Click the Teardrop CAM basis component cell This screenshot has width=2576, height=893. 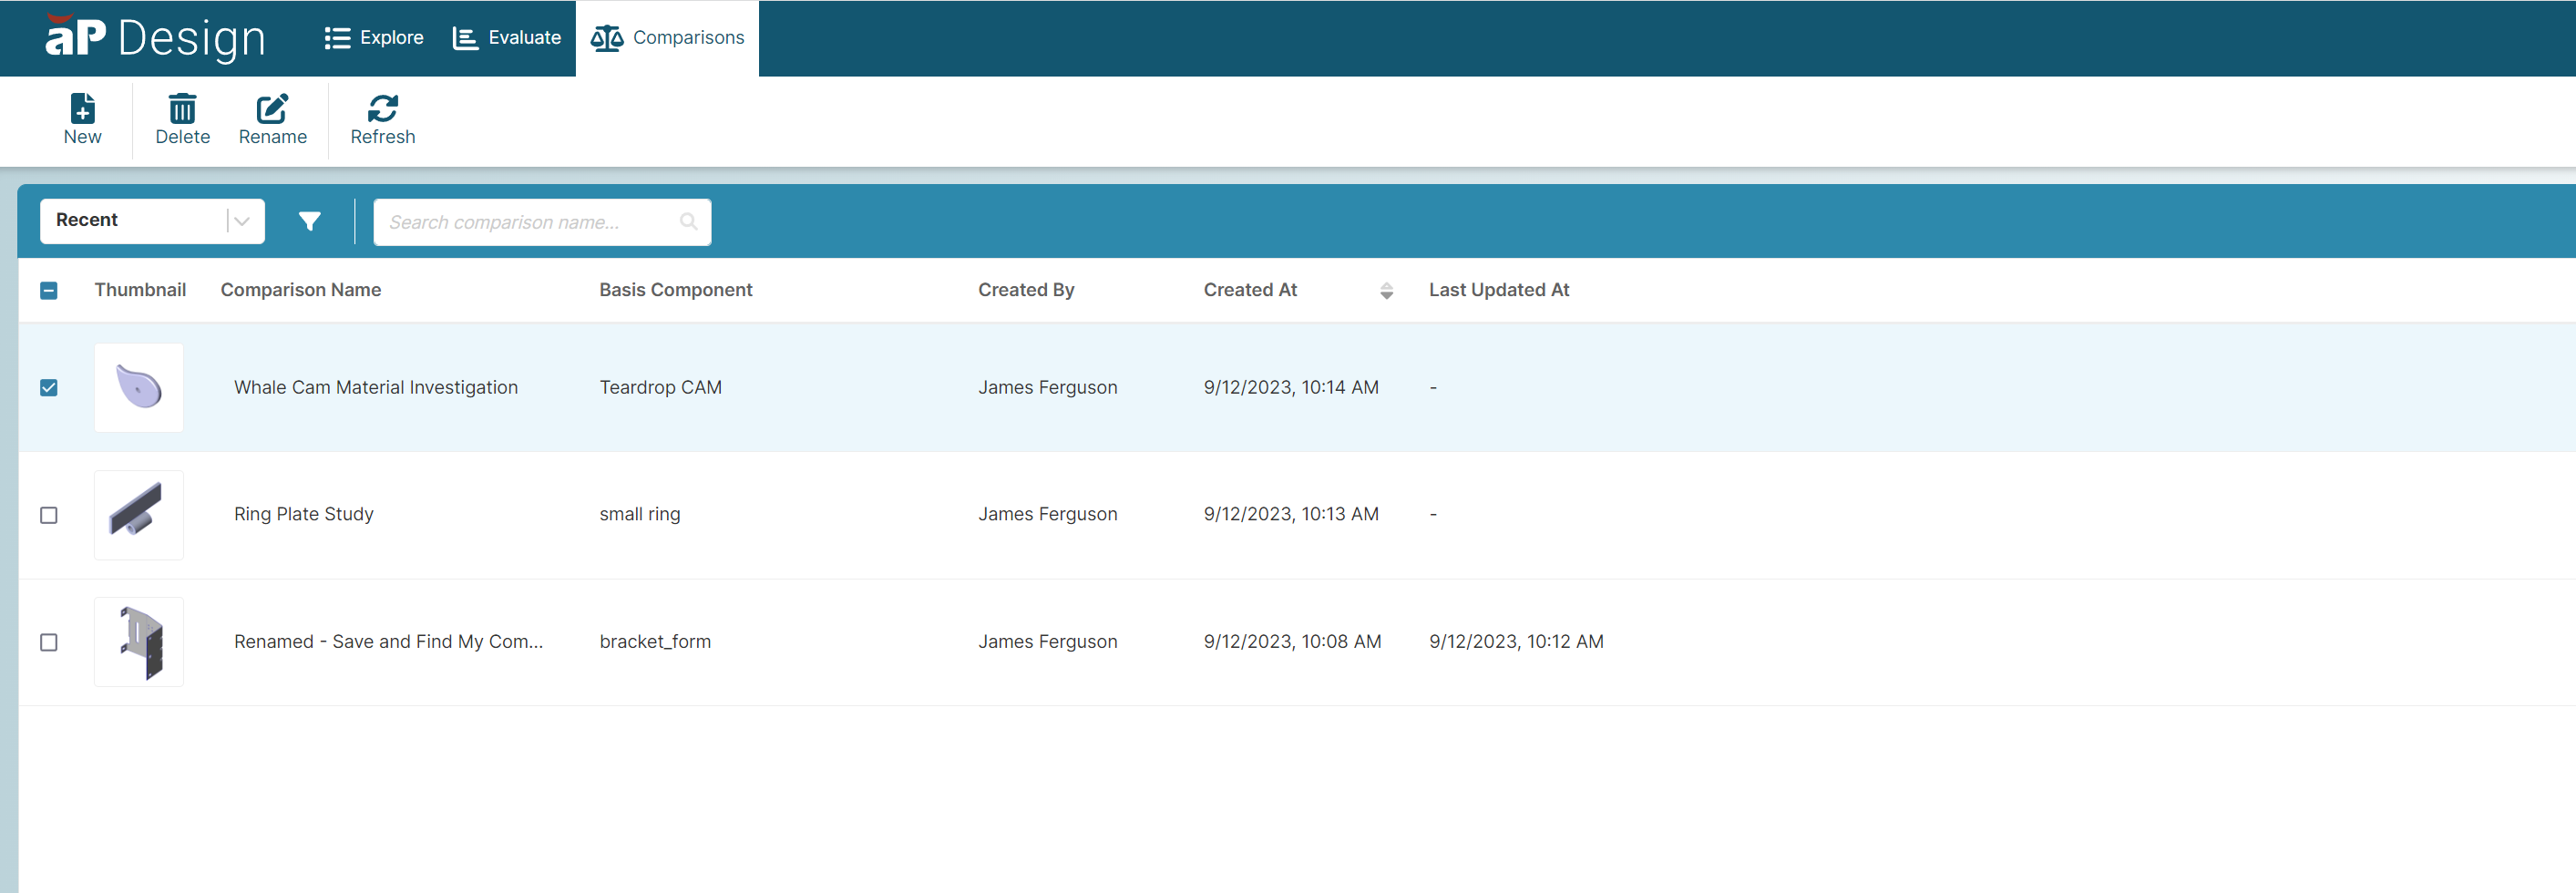(x=661, y=388)
